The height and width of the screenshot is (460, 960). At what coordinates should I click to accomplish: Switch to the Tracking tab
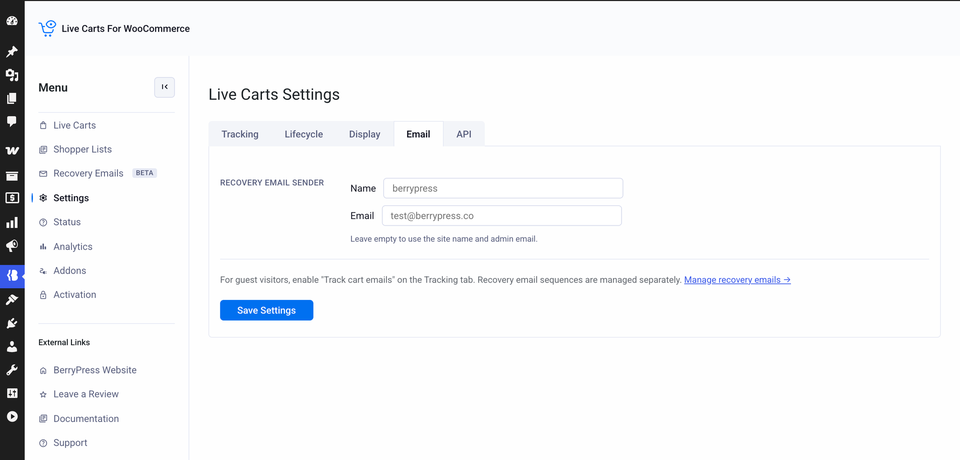[x=240, y=134]
